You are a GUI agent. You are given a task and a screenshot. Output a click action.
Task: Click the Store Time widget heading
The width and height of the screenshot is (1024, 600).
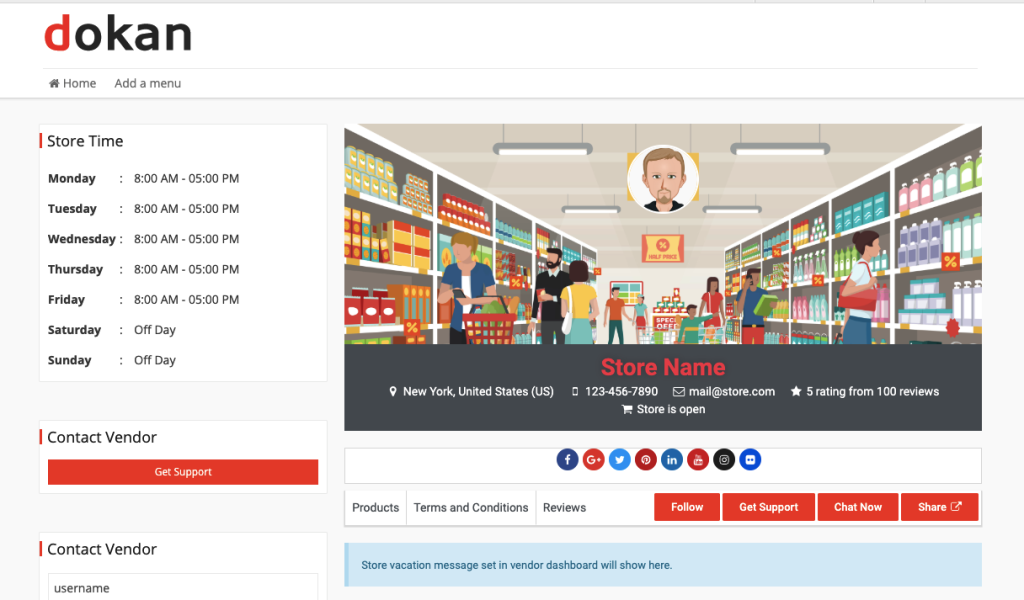point(85,141)
